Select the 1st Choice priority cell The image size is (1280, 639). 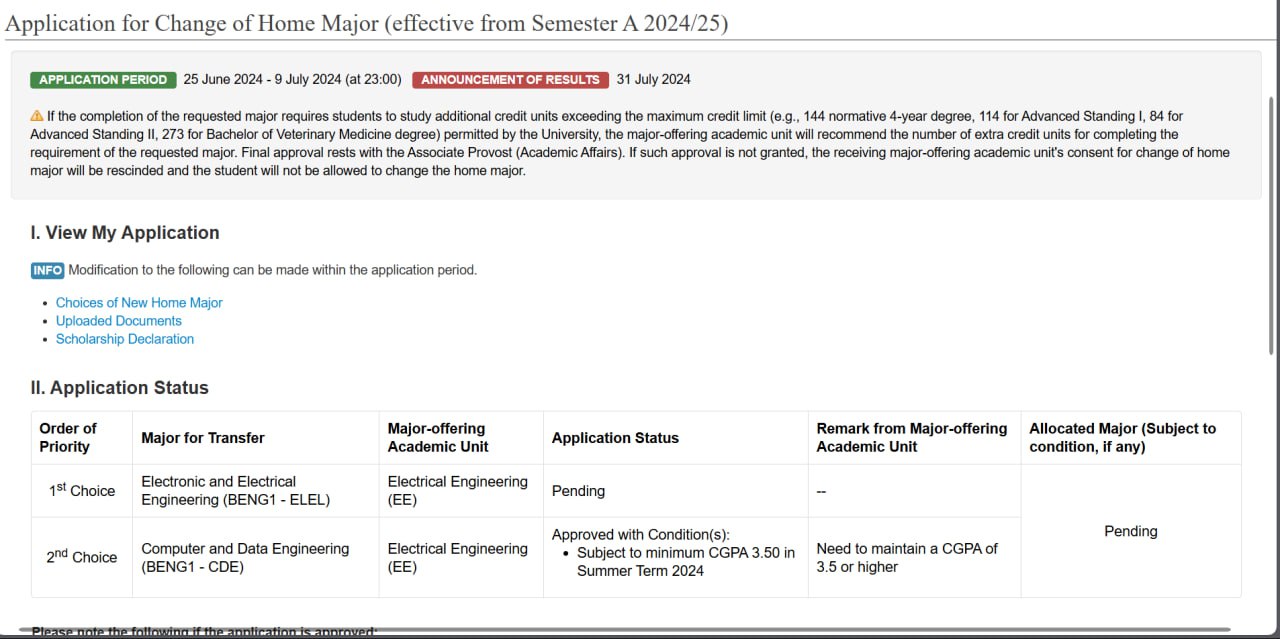[x=82, y=491]
